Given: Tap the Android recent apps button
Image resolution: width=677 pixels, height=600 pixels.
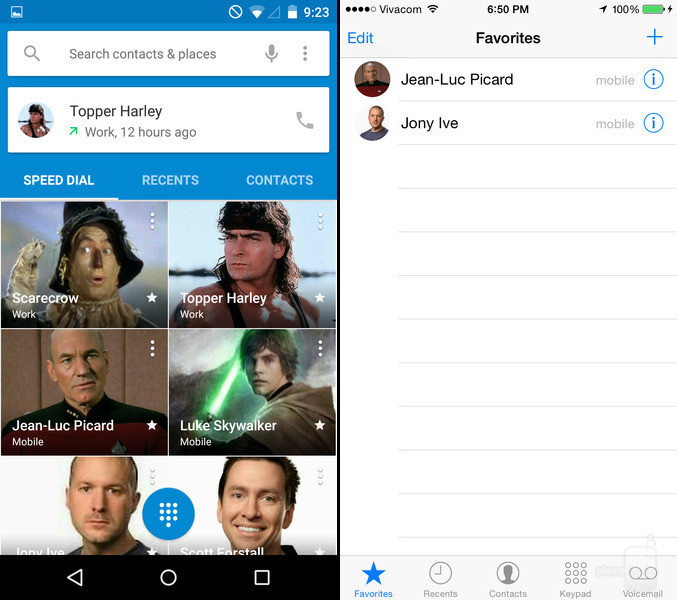Looking at the screenshot, I should 262,577.
